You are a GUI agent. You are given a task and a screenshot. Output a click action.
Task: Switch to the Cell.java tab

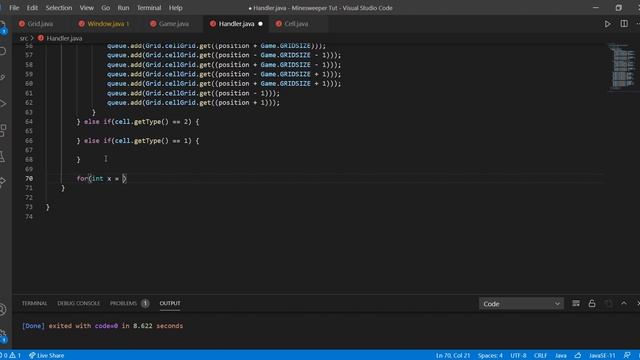click(x=296, y=24)
